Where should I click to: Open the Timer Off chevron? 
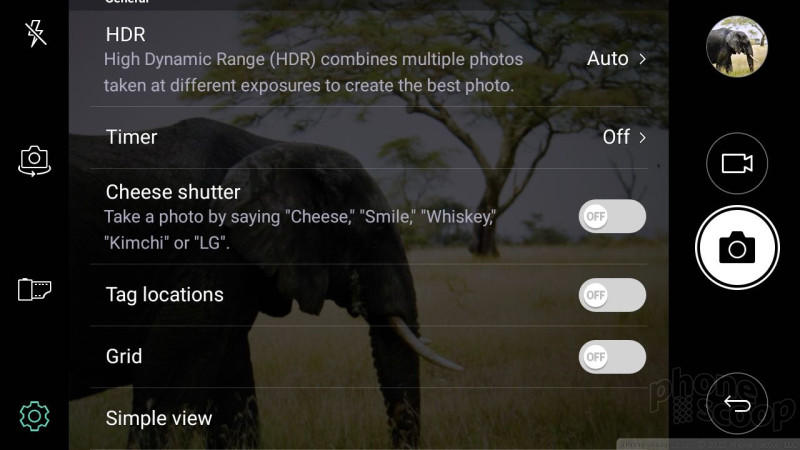[x=642, y=137]
